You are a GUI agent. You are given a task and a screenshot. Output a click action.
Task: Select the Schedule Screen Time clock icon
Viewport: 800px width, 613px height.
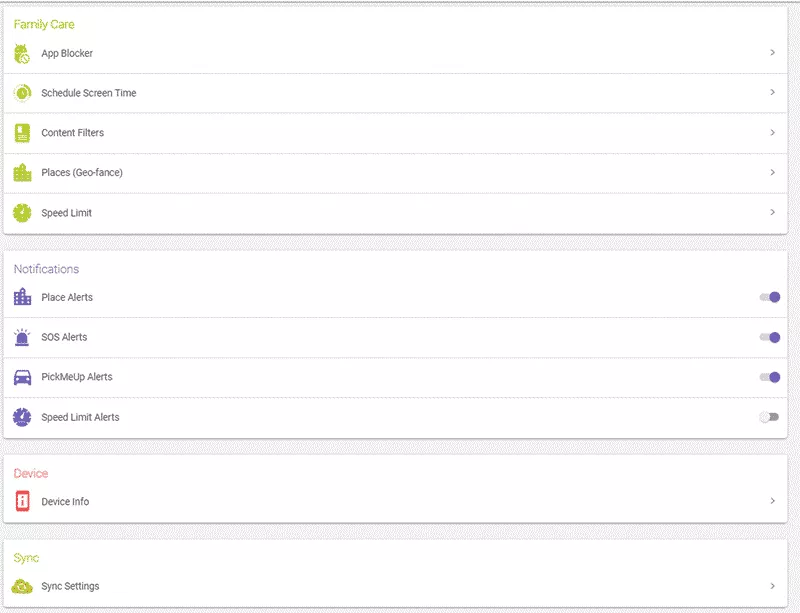(22, 92)
